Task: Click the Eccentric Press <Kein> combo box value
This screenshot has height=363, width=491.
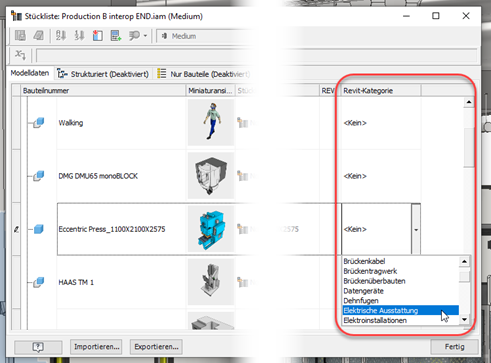Action: [x=377, y=229]
